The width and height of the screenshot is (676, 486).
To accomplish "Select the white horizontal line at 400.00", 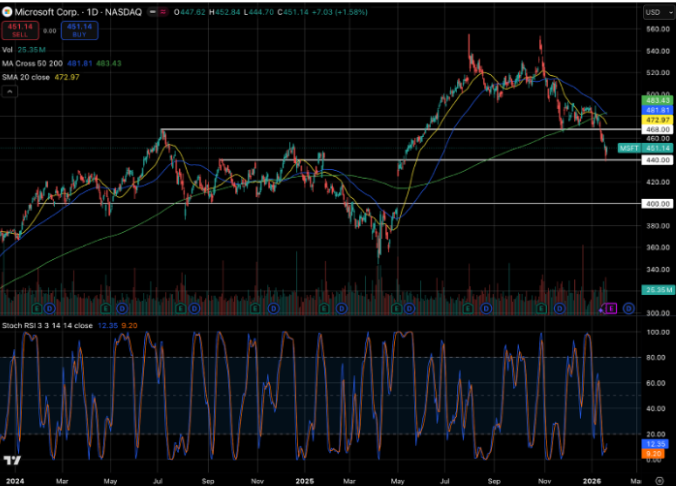I will coord(300,203).
